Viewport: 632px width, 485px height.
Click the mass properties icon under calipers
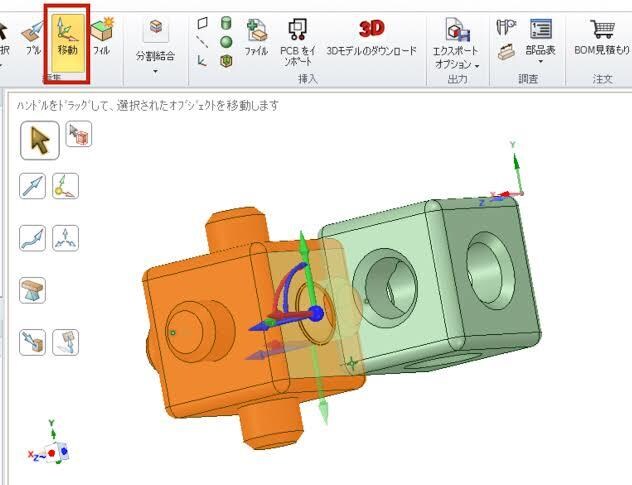(x=507, y=52)
